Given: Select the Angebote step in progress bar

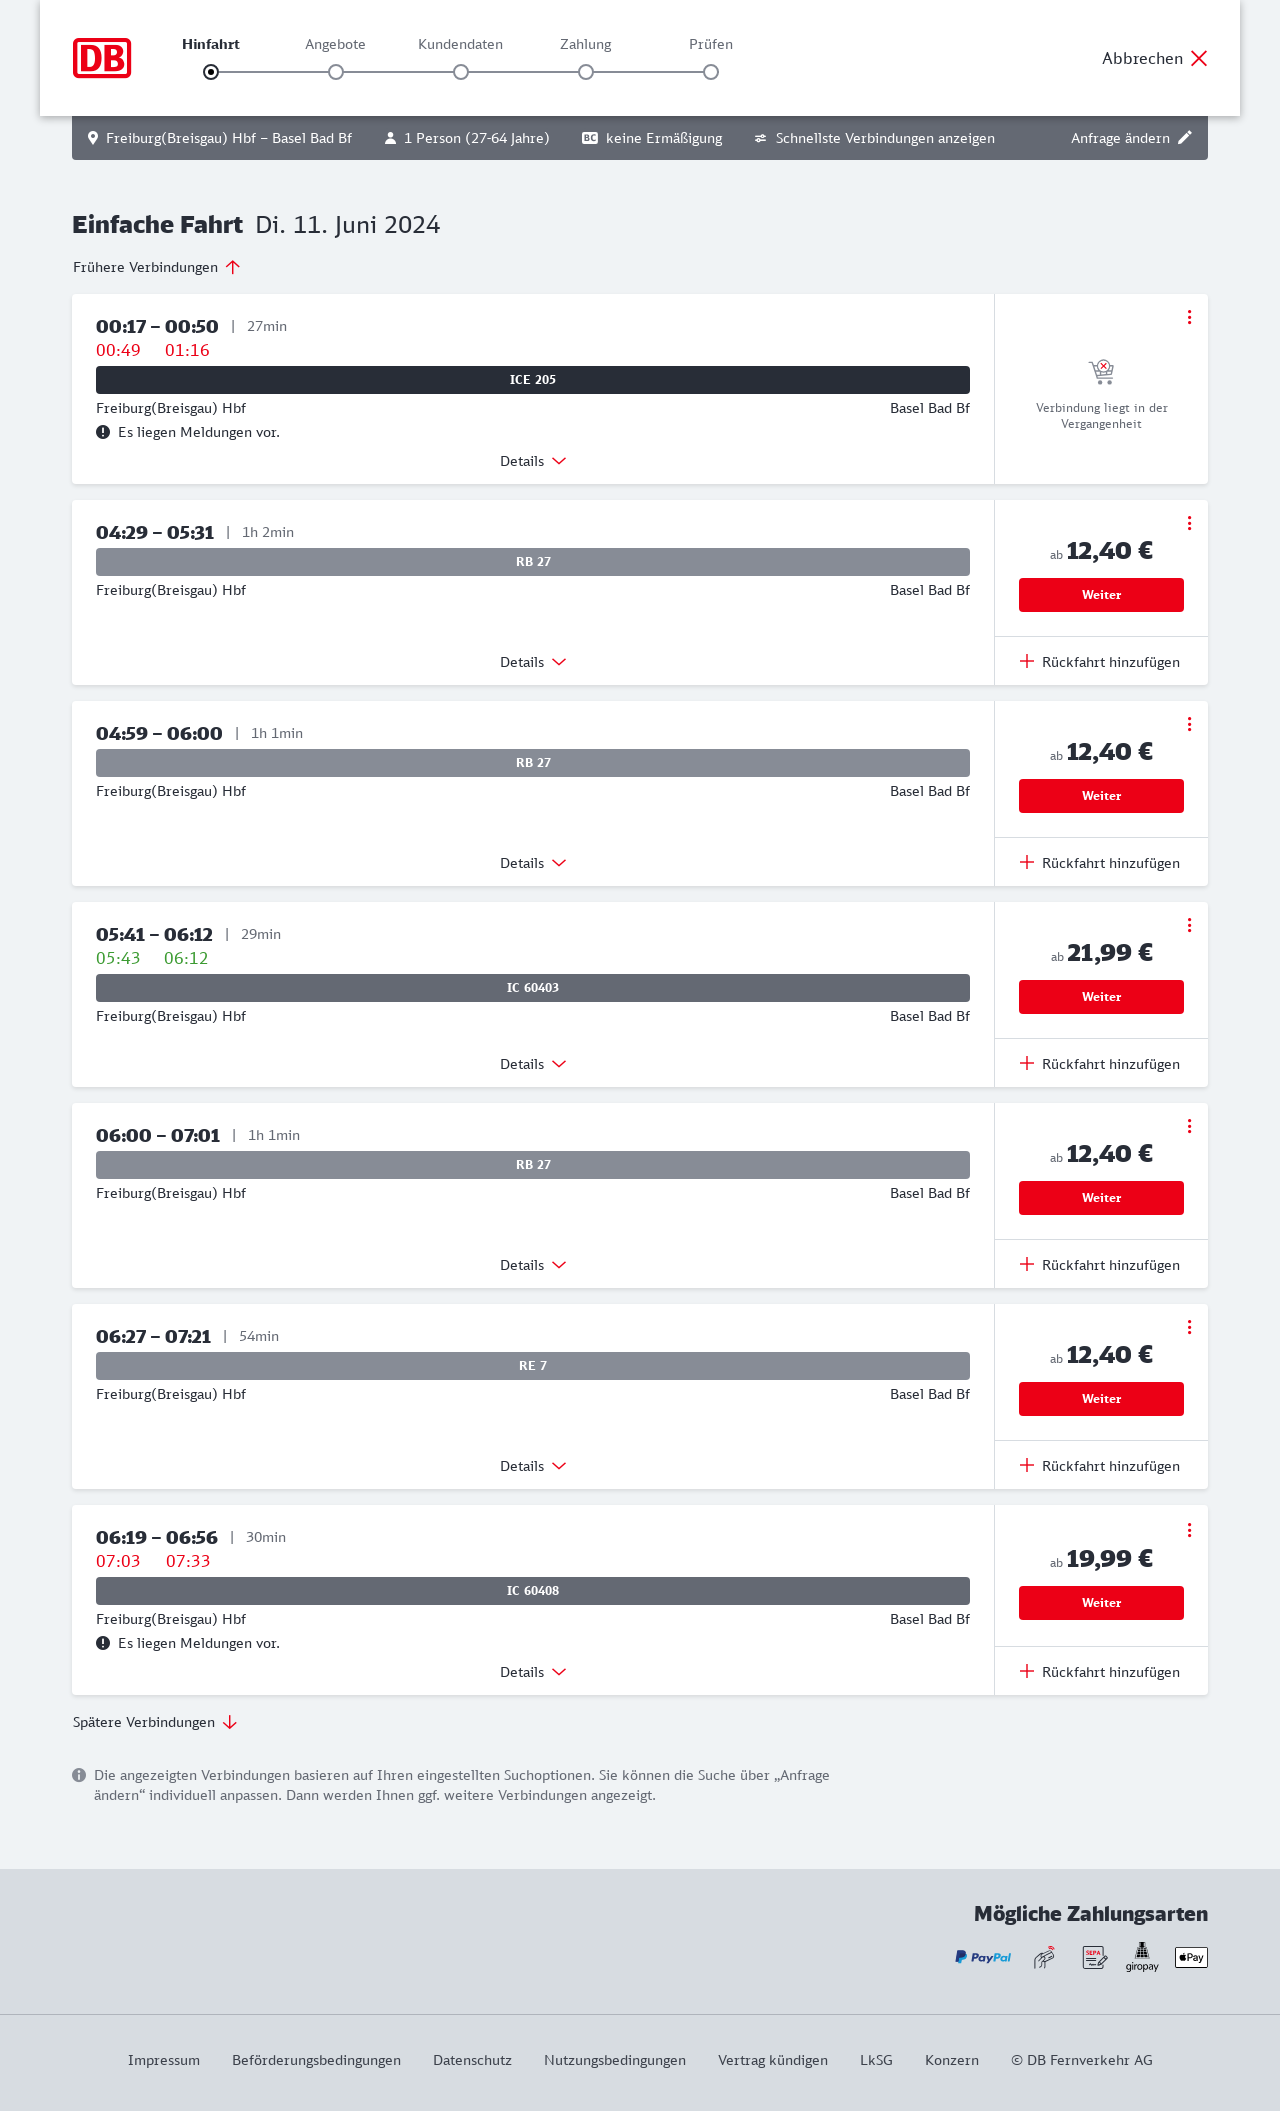Looking at the screenshot, I should coord(336,72).
